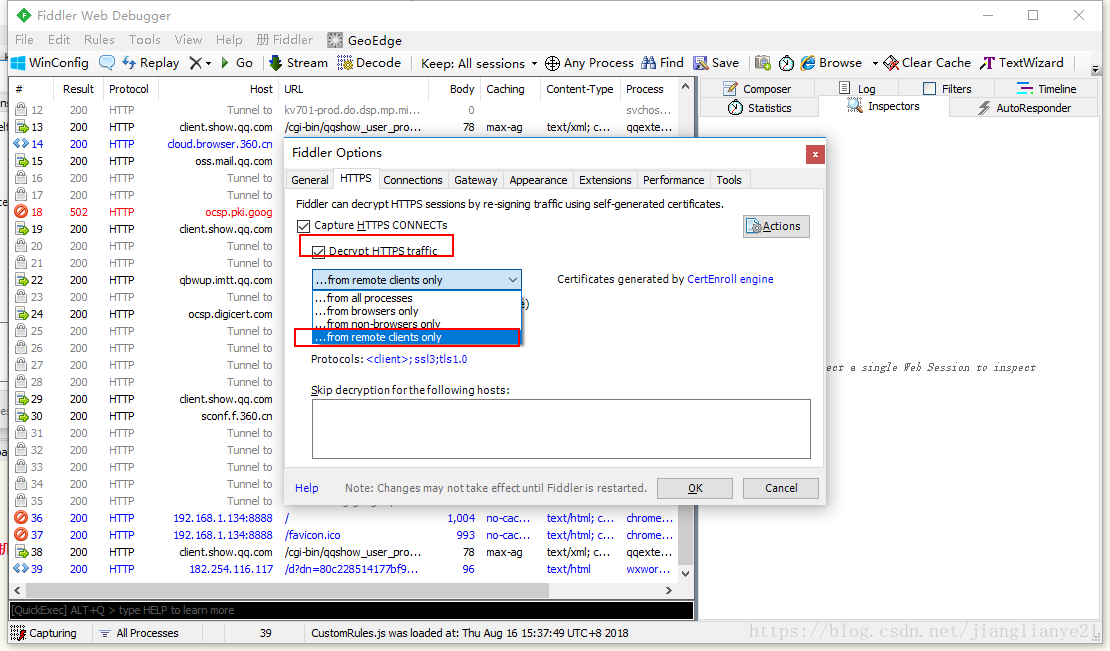Click the Skip decryption hosts text box
The image size is (1110, 651).
coord(561,429)
